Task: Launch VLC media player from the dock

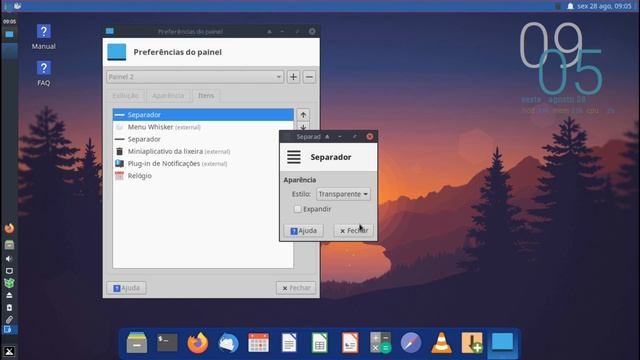Action: click(x=441, y=342)
